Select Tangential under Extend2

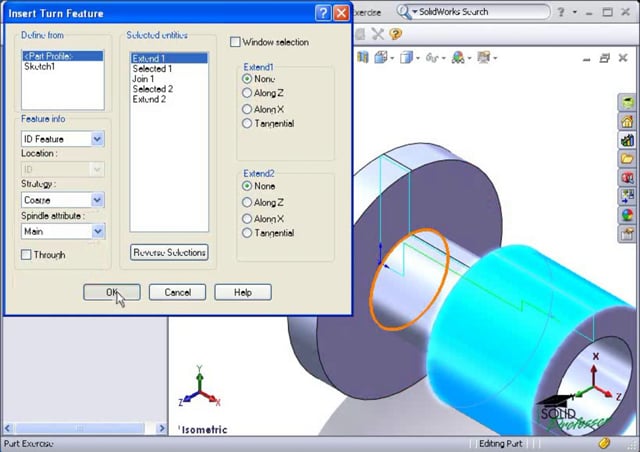point(247,233)
